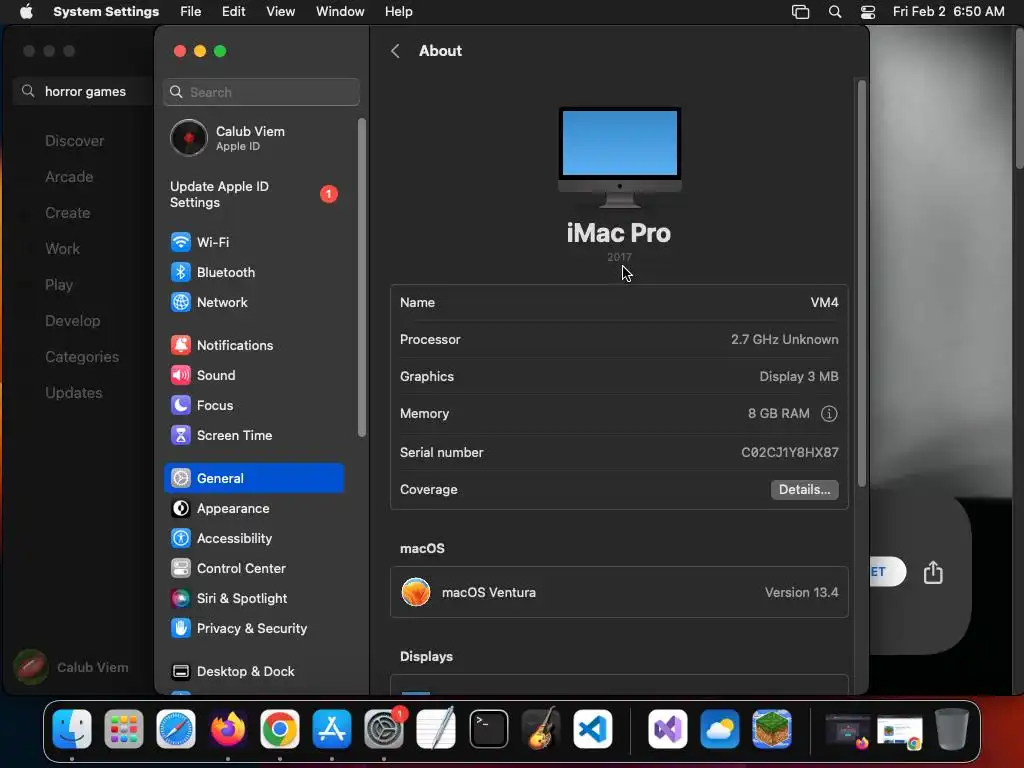
Task: Click Update Apple ID Settings
Action: coord(254,195)
